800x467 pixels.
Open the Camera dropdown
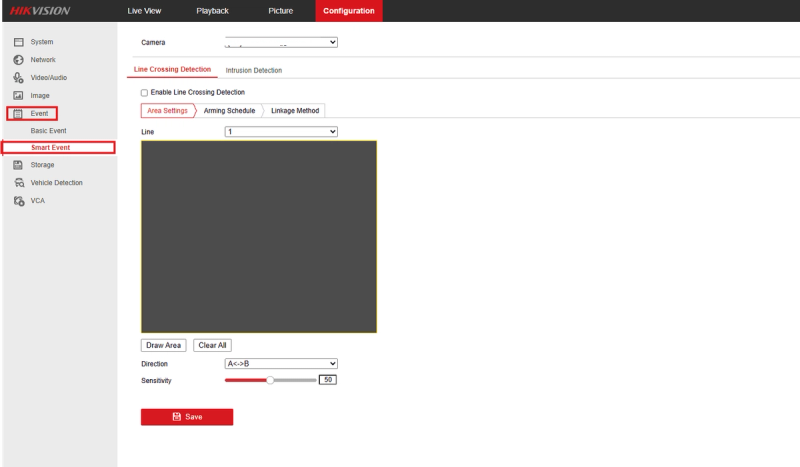(x=281, y=42)
